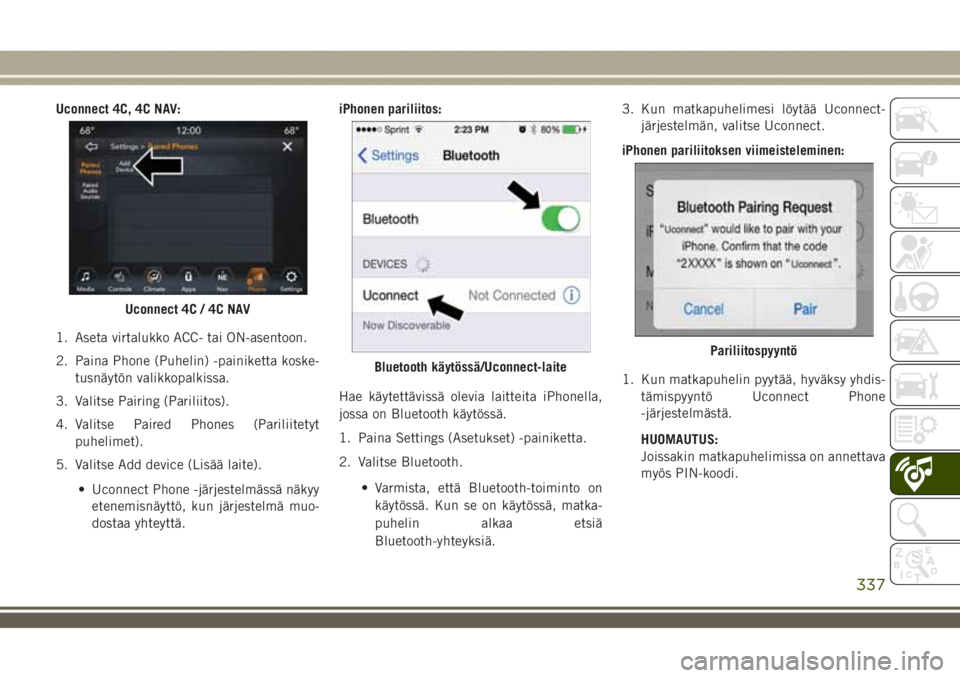Tap the back arrow in Uconnect settings
The width and height of the screenshot is (960, 678).
pos(91,147)
